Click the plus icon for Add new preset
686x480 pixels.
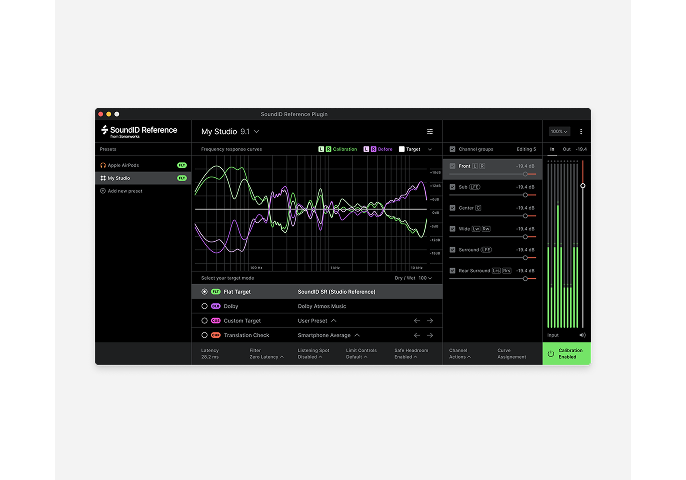click(103, 191)
